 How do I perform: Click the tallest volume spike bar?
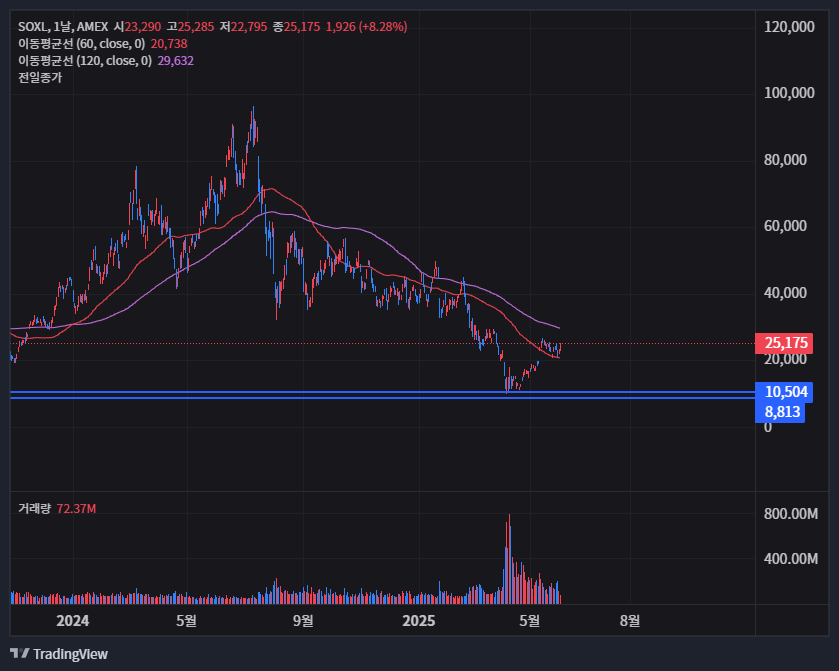pos(509,559)
